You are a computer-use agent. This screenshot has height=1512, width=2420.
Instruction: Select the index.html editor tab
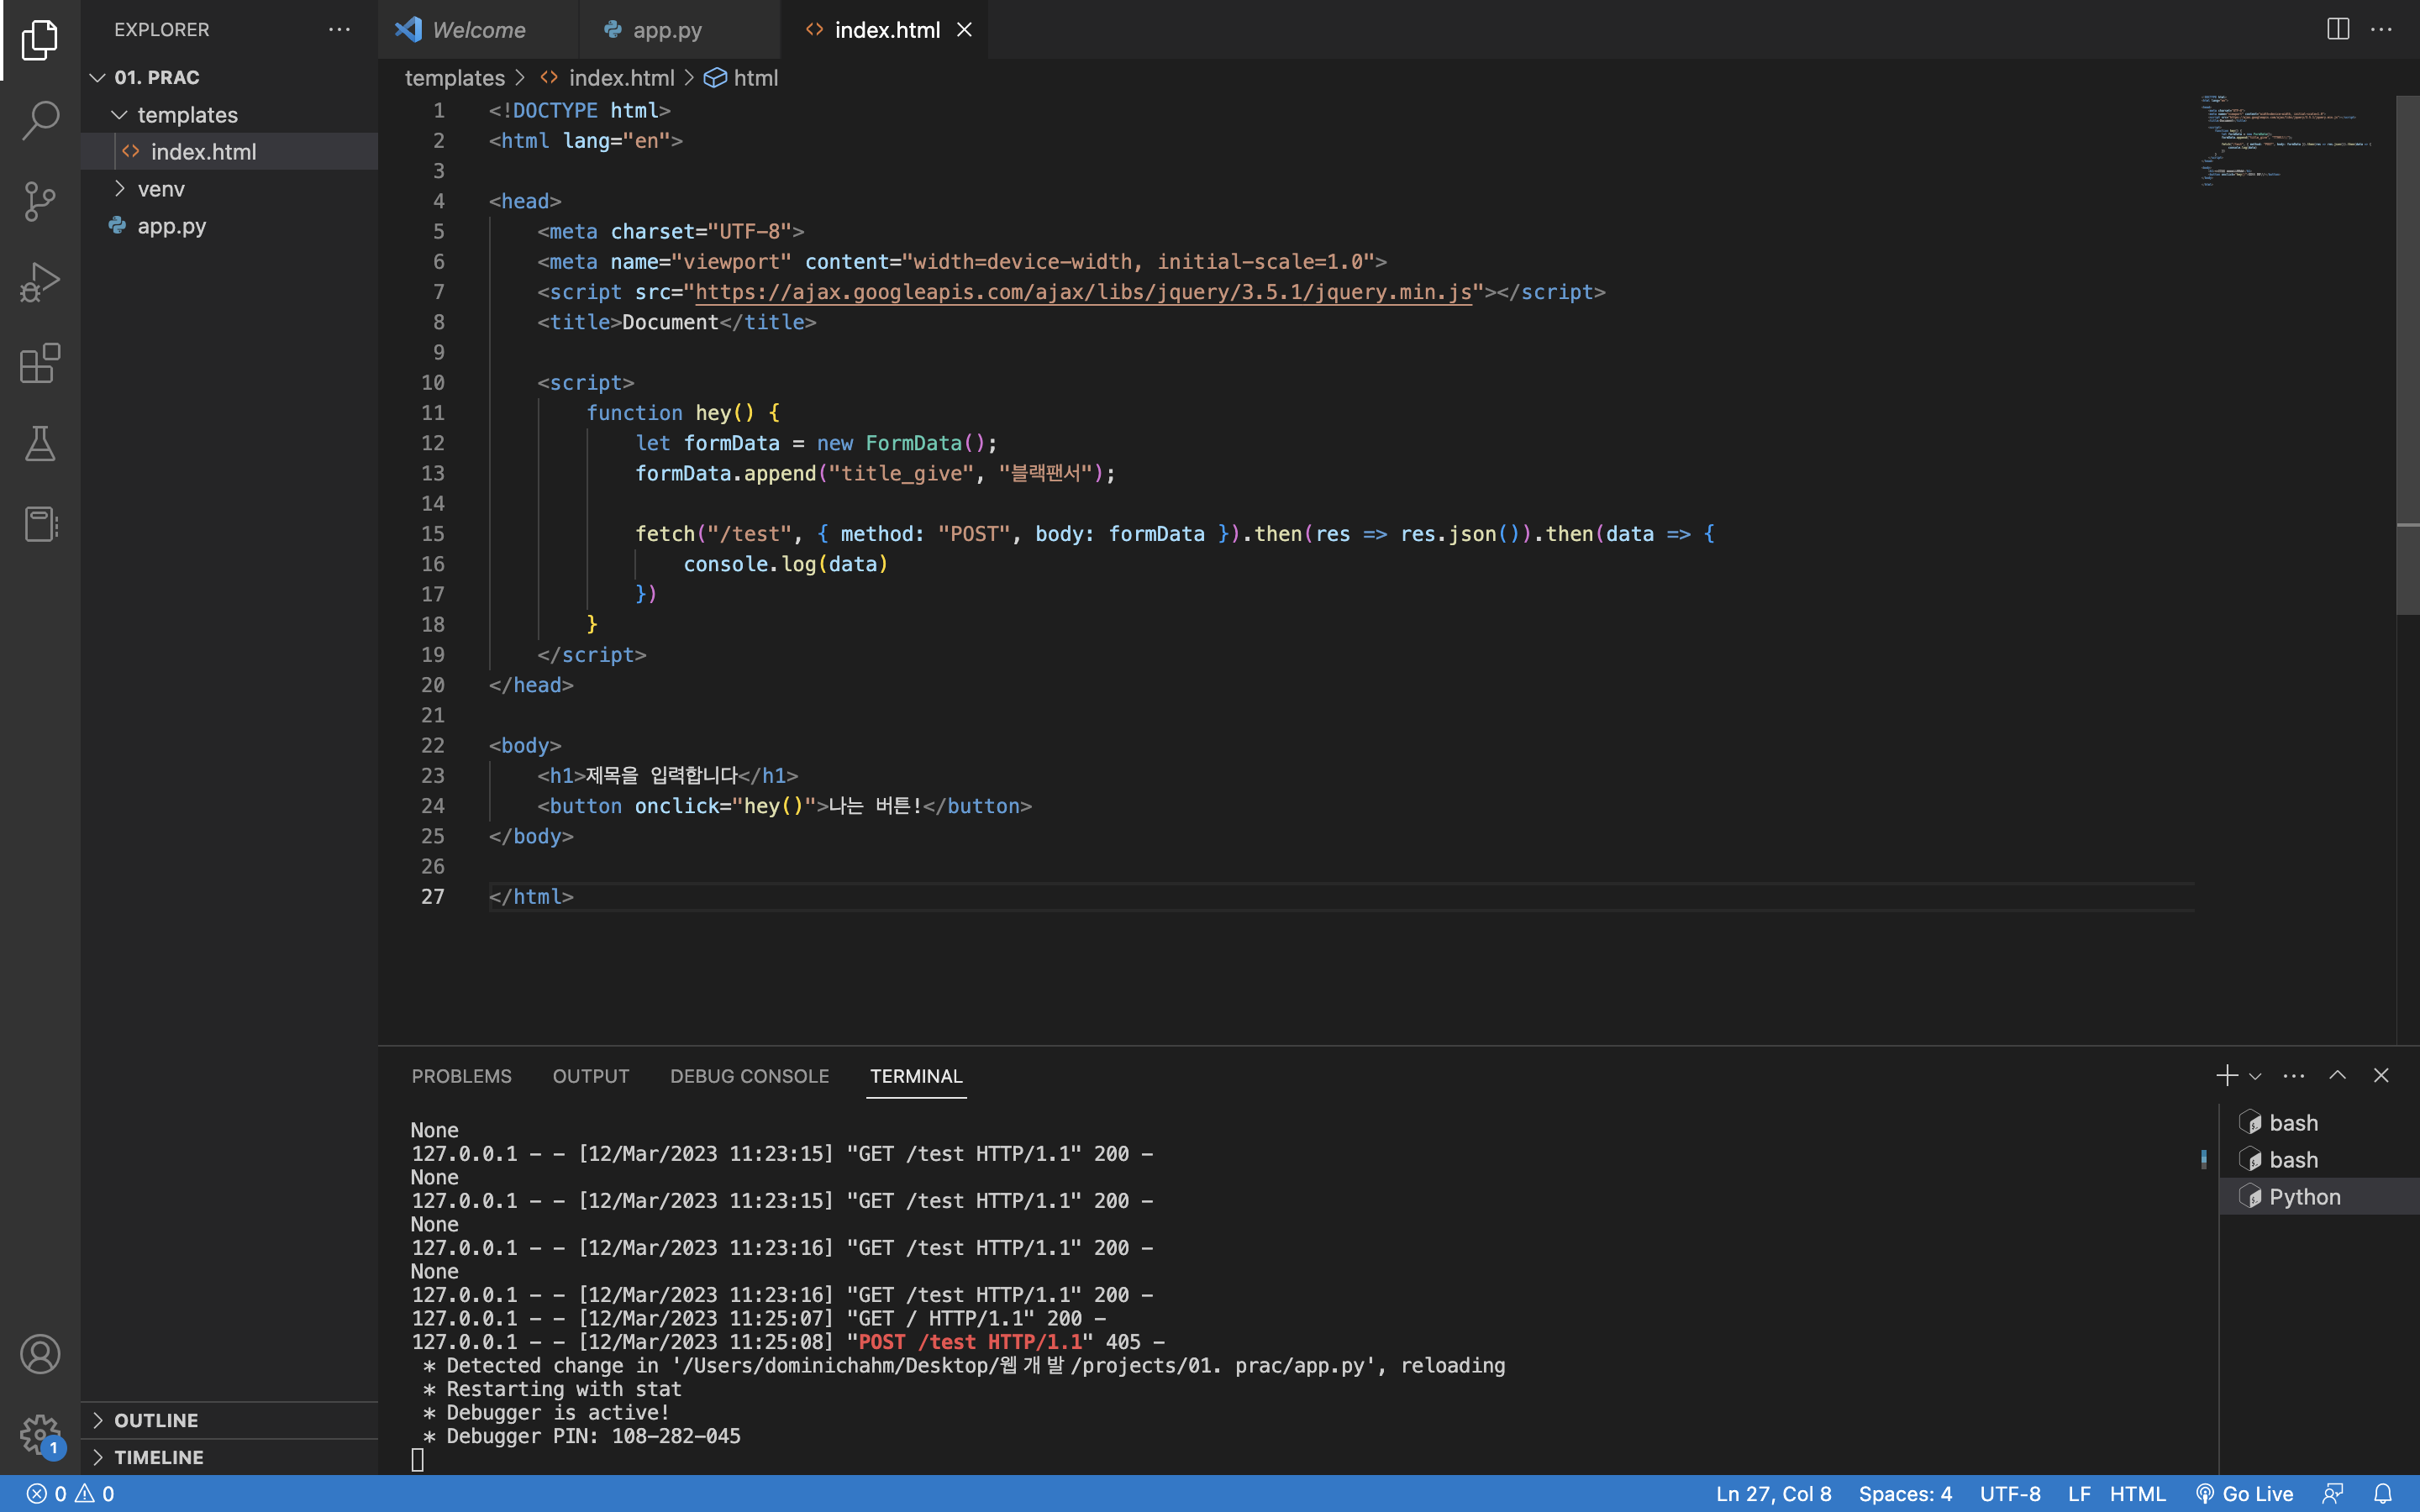pyautogui.click(x=884, y=30)
